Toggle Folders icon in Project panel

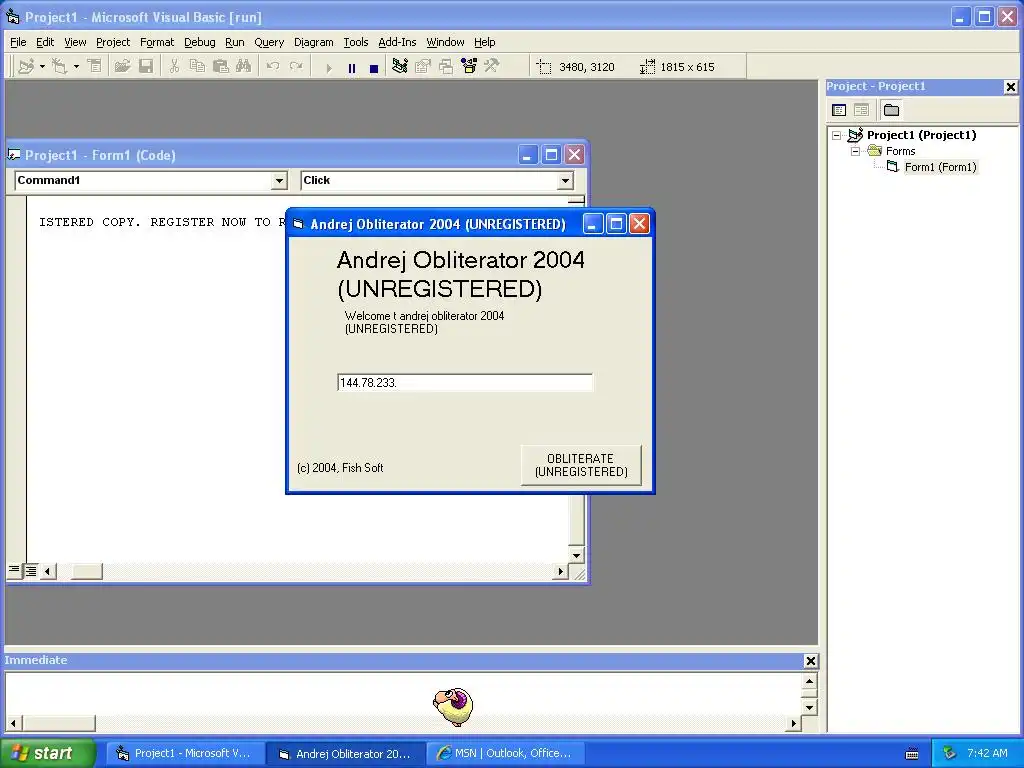pyautogui.click(x=891, y=110)
